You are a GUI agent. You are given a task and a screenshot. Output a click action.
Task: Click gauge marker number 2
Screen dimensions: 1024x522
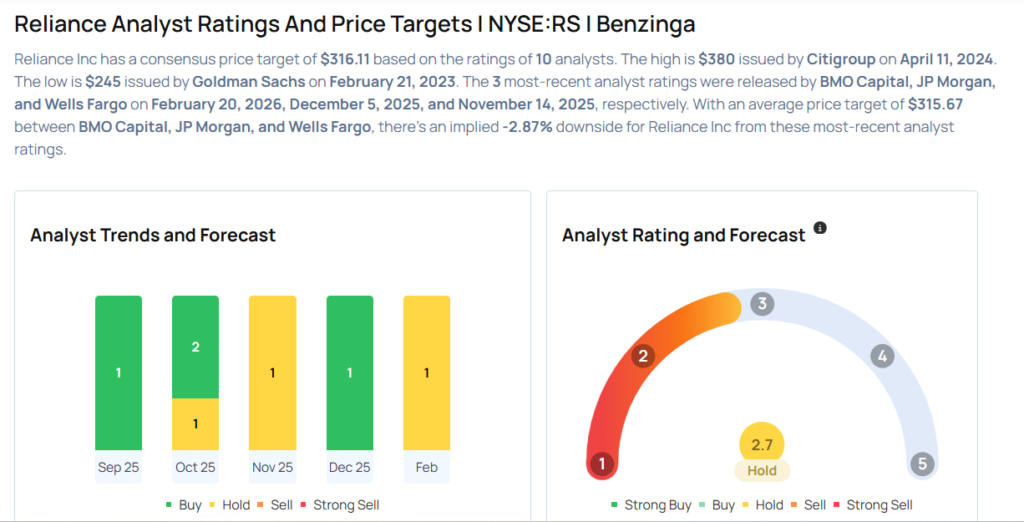click(644, 356)
